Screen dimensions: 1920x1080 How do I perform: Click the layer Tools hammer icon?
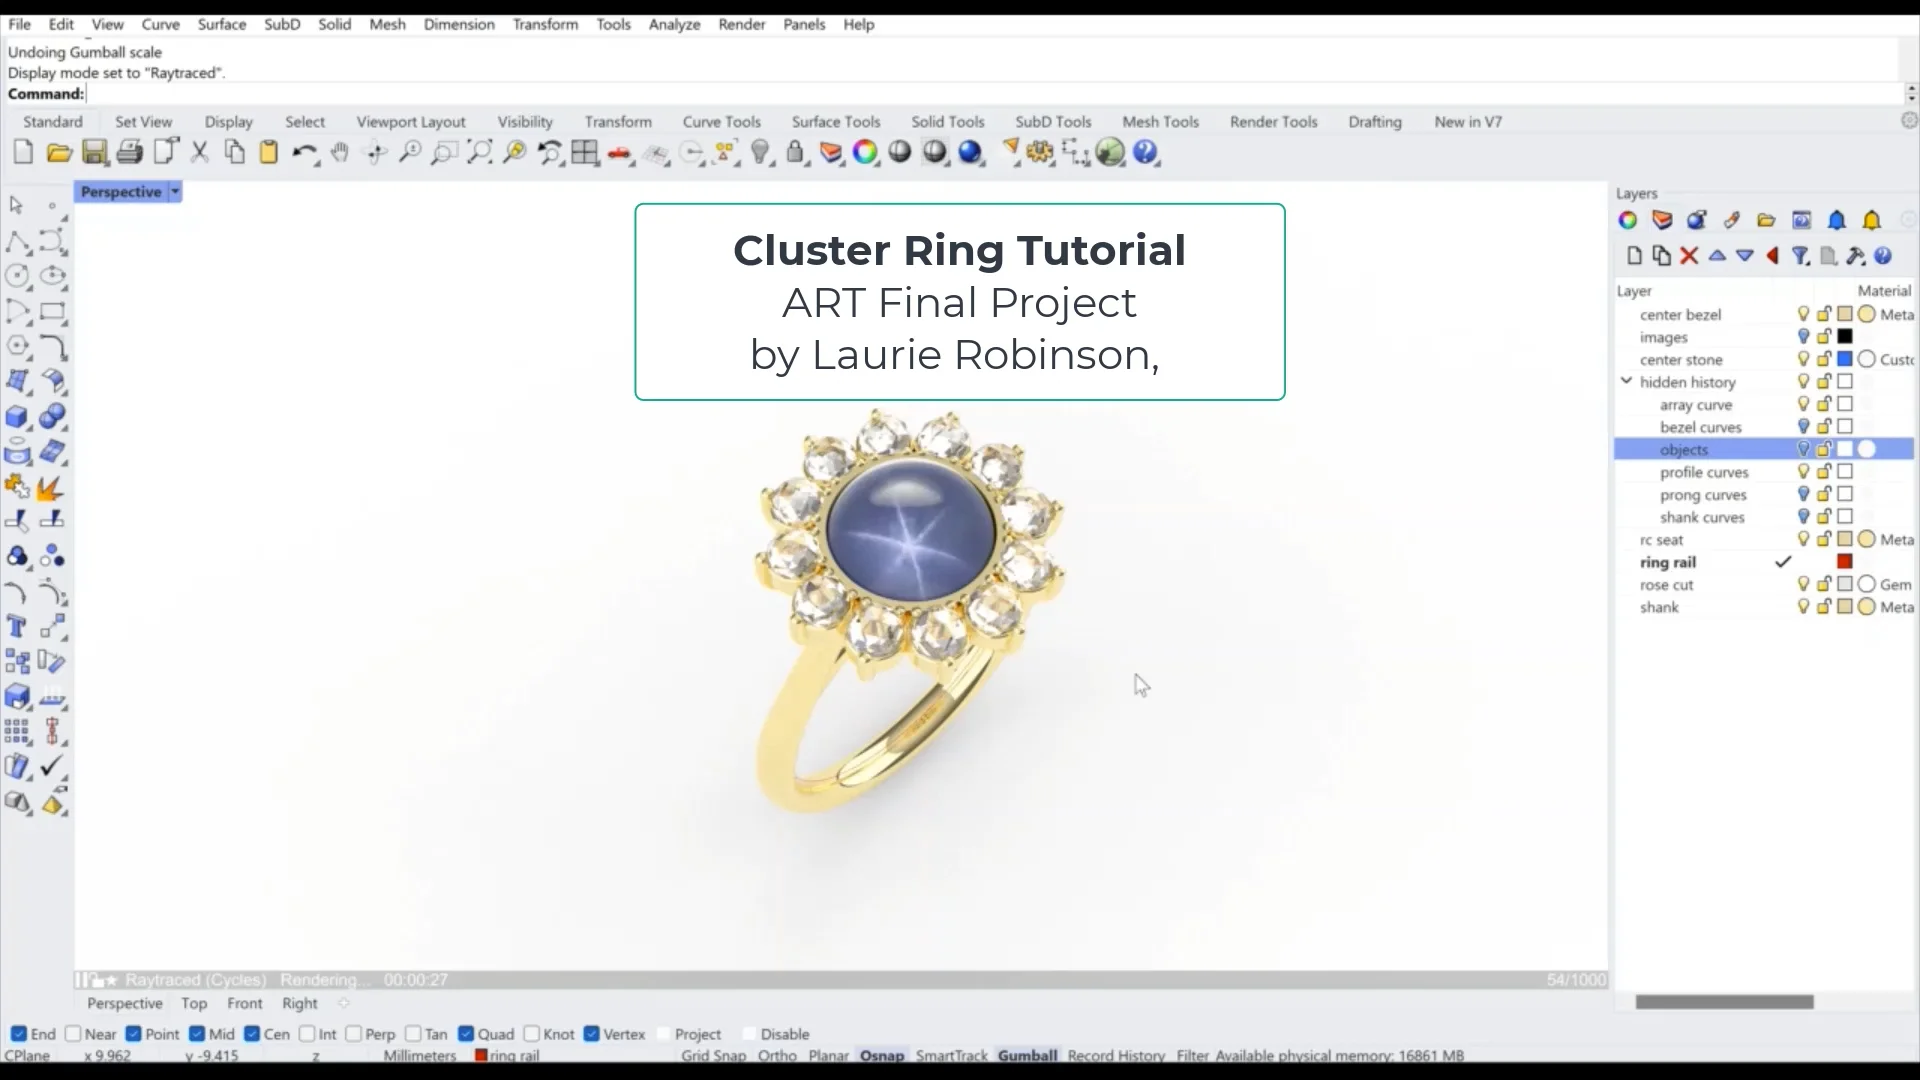pyautogui.click(x=1856, y=256)
